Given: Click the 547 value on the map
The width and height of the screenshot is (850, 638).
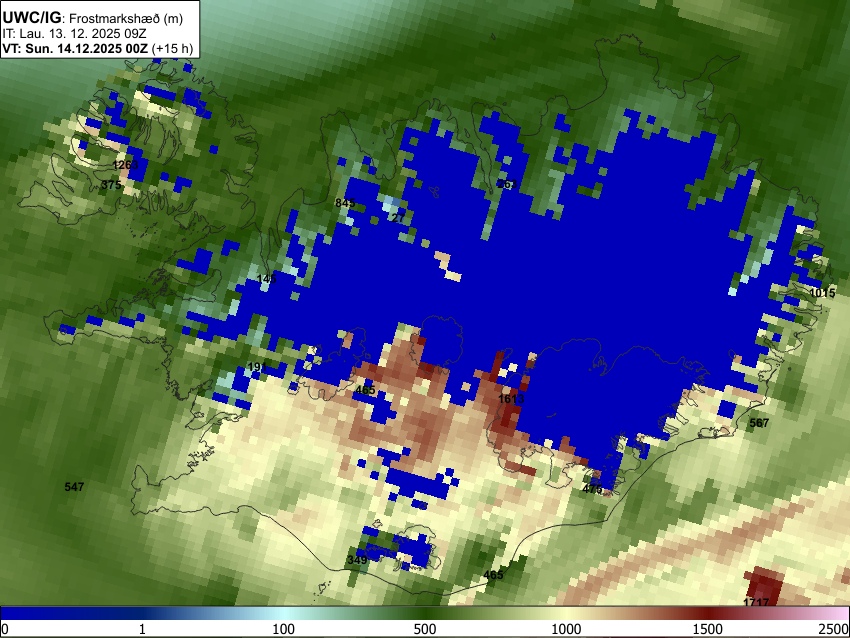Looking at the screenshot, I should [x=74, y=487].
